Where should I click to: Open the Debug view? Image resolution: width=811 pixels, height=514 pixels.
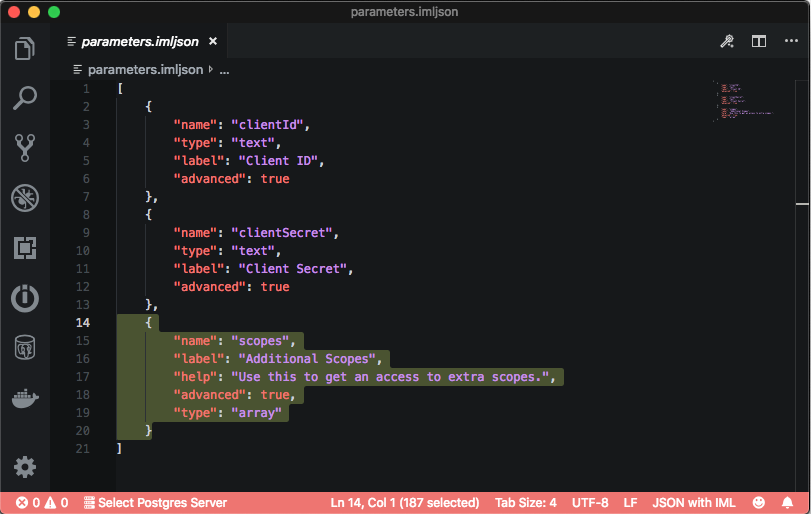[x=25, y=198]
